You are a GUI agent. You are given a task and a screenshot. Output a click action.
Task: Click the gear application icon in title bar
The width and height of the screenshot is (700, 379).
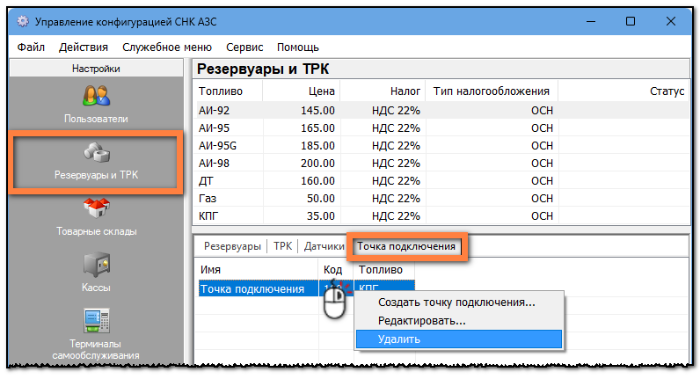coord(22,21)
